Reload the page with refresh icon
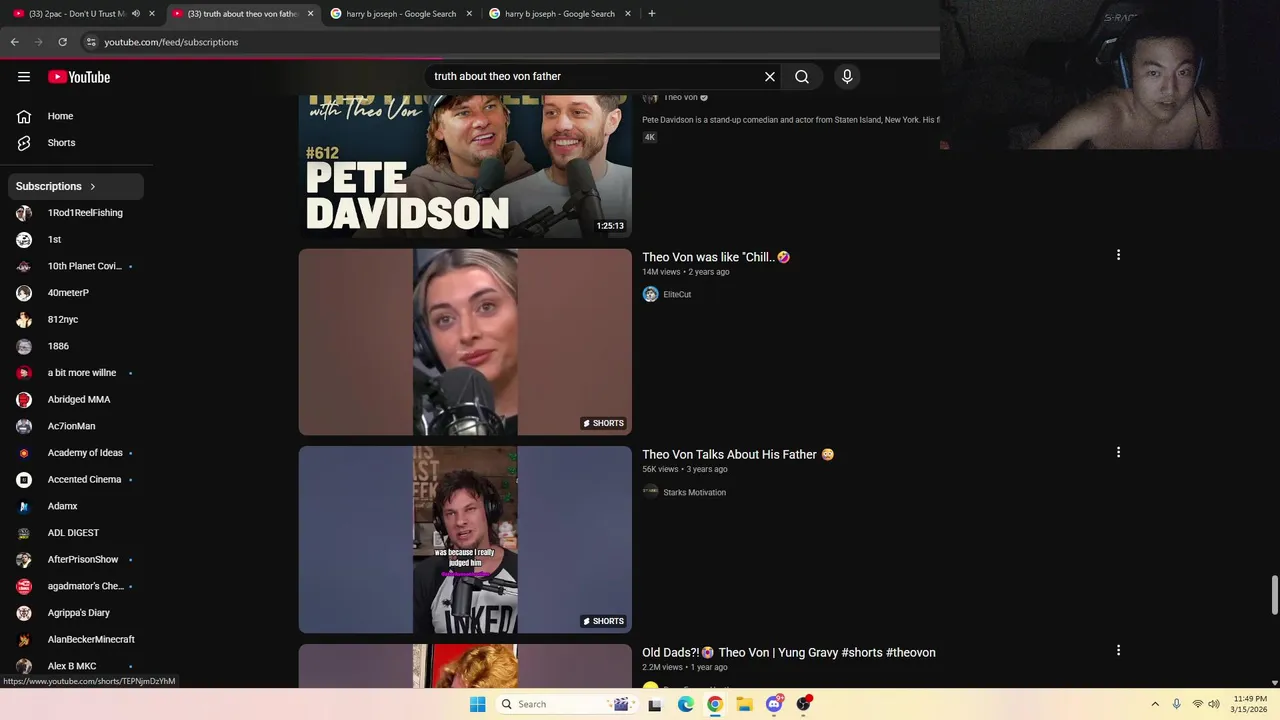The image size is (1280, 720). pyautogui.click(x=62, y=42)
